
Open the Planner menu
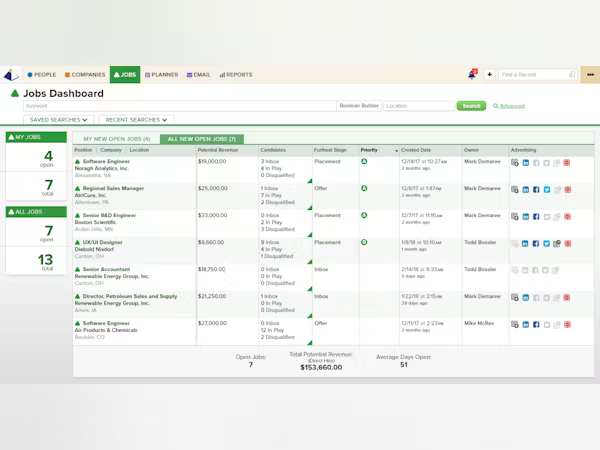[x=161, y=75]
